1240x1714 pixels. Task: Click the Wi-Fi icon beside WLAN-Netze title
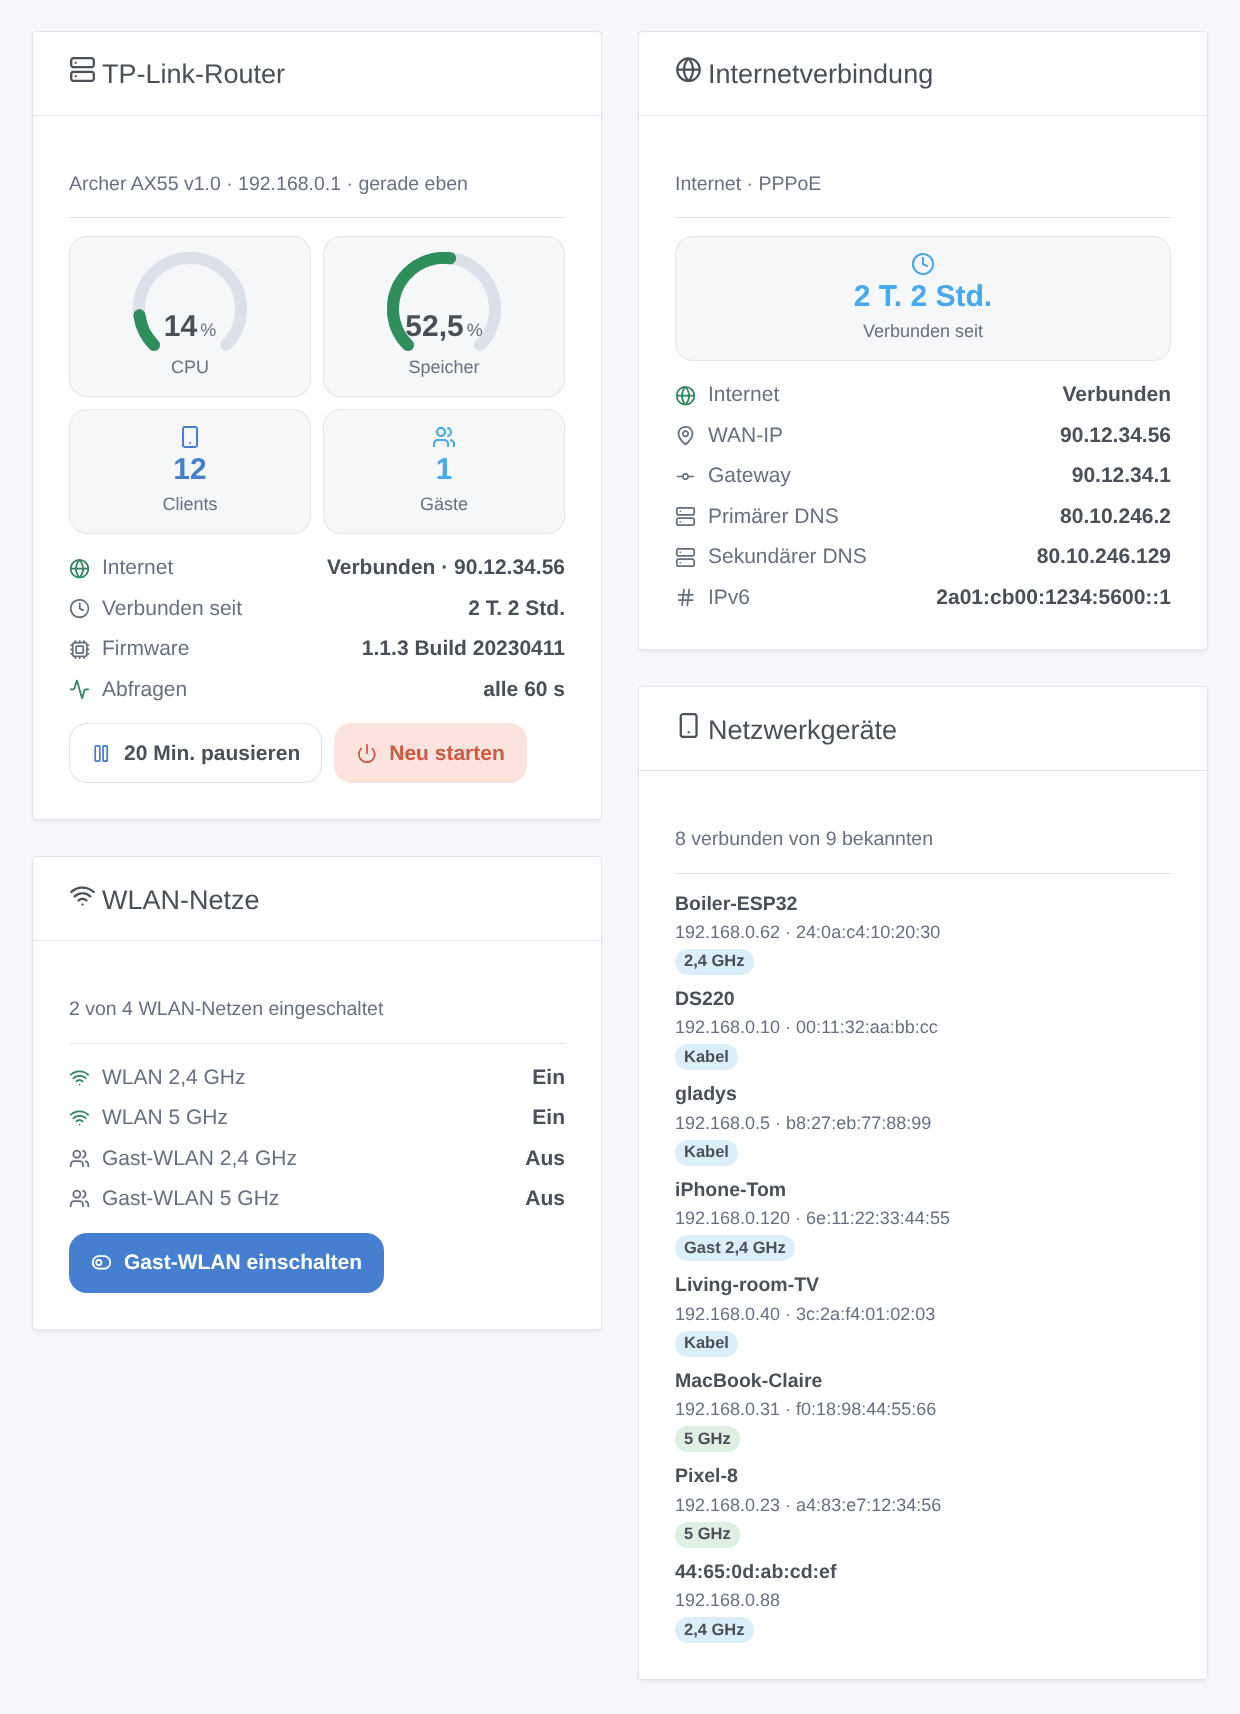[x=82, y=896]
